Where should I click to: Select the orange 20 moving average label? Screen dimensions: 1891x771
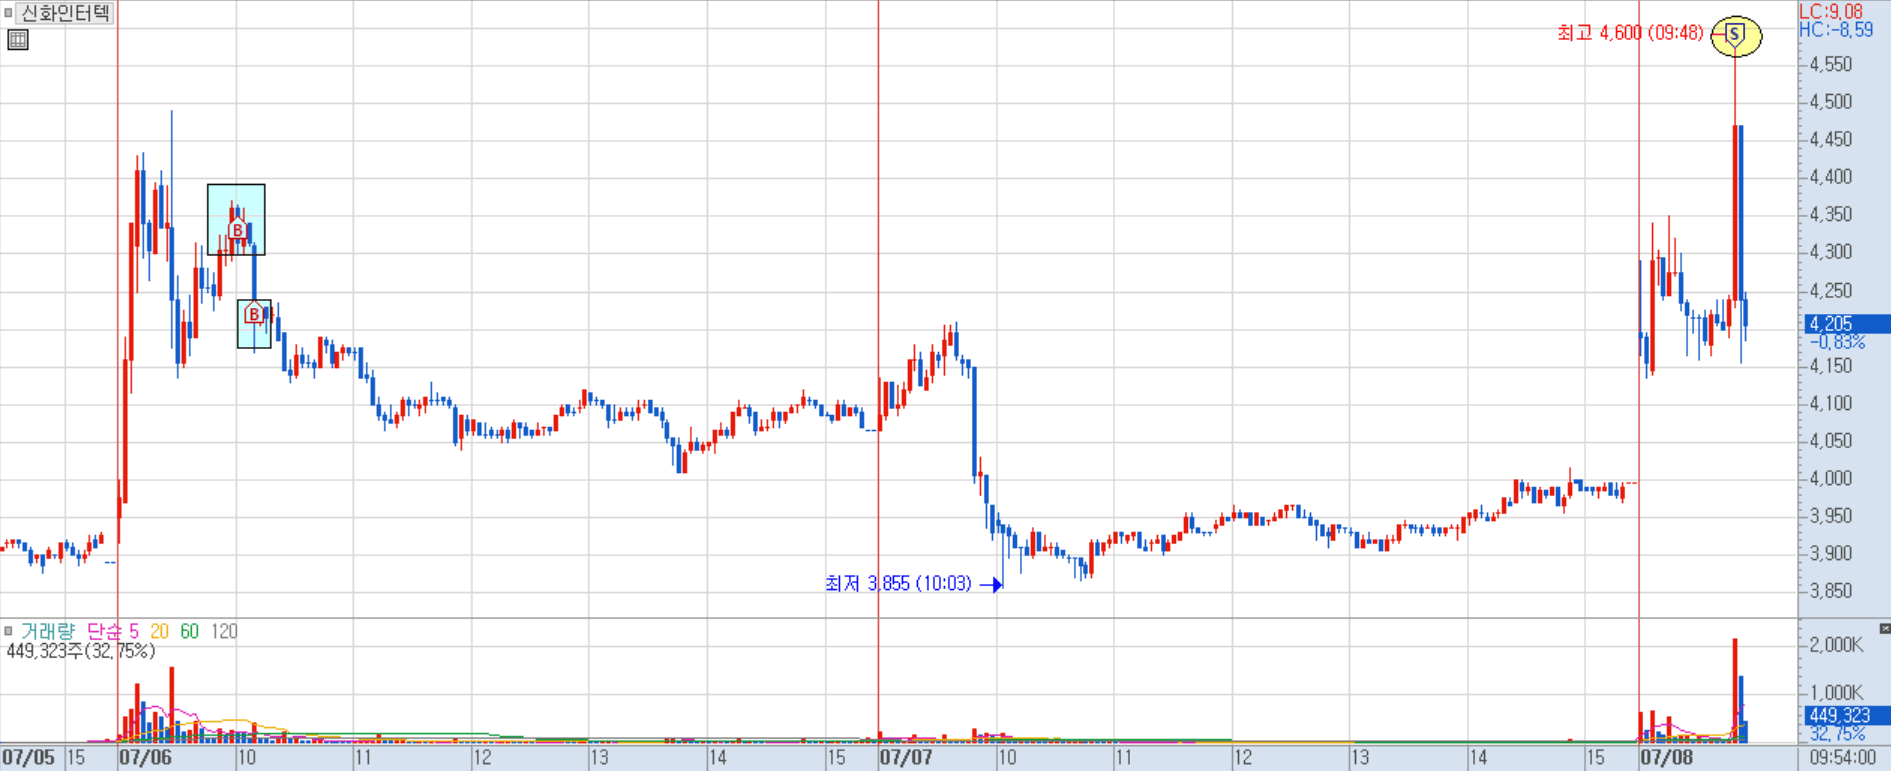coord(159,631)
